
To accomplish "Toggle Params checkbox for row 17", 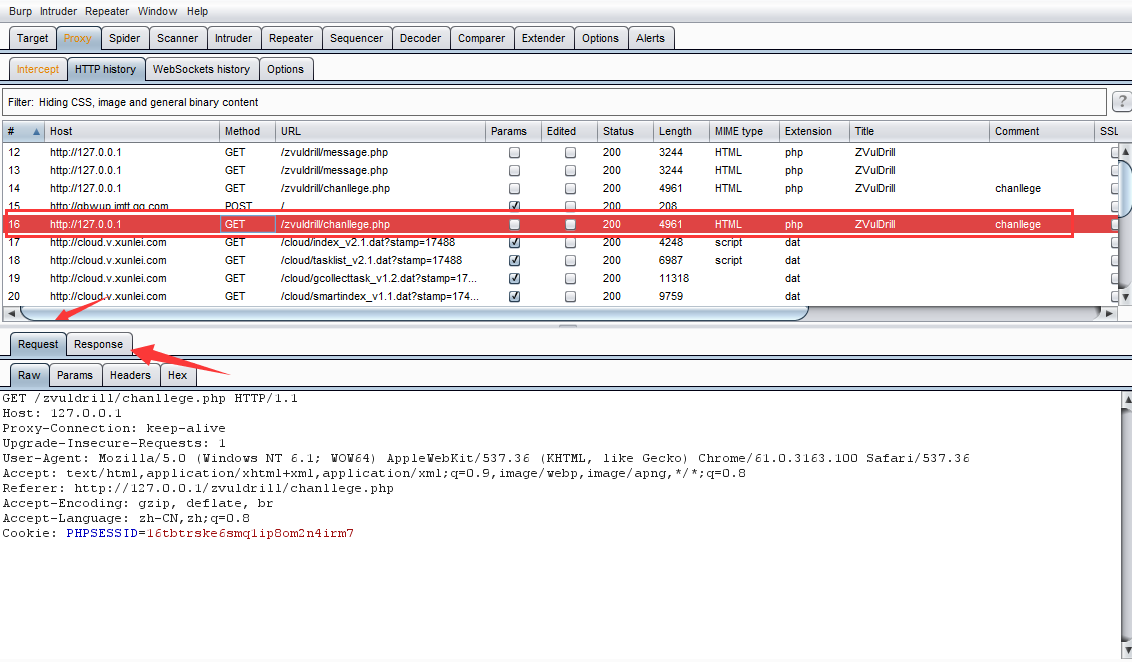I will pyautogui.click(x=514, y=243).
